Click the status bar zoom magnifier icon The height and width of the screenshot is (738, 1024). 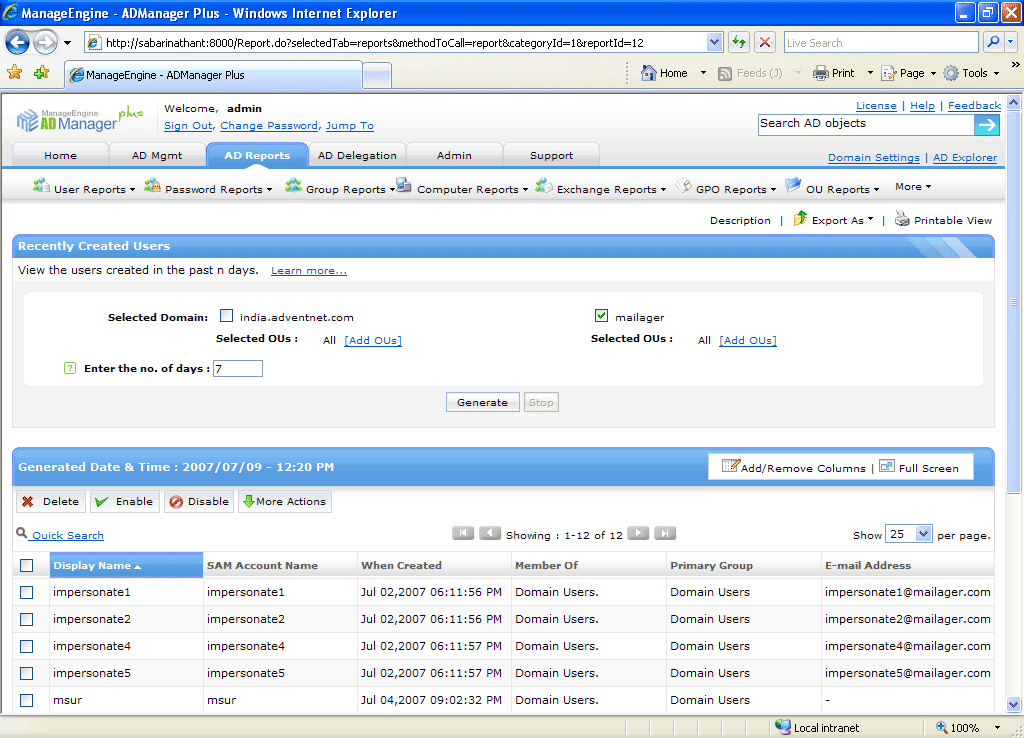pyautogui.click(x=942, y=727)
